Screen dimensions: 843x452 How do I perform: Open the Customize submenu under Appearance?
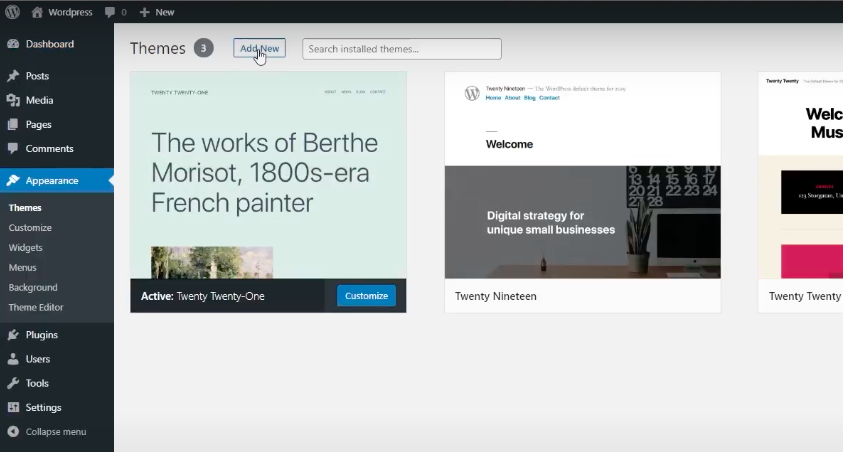click(30, 228)
